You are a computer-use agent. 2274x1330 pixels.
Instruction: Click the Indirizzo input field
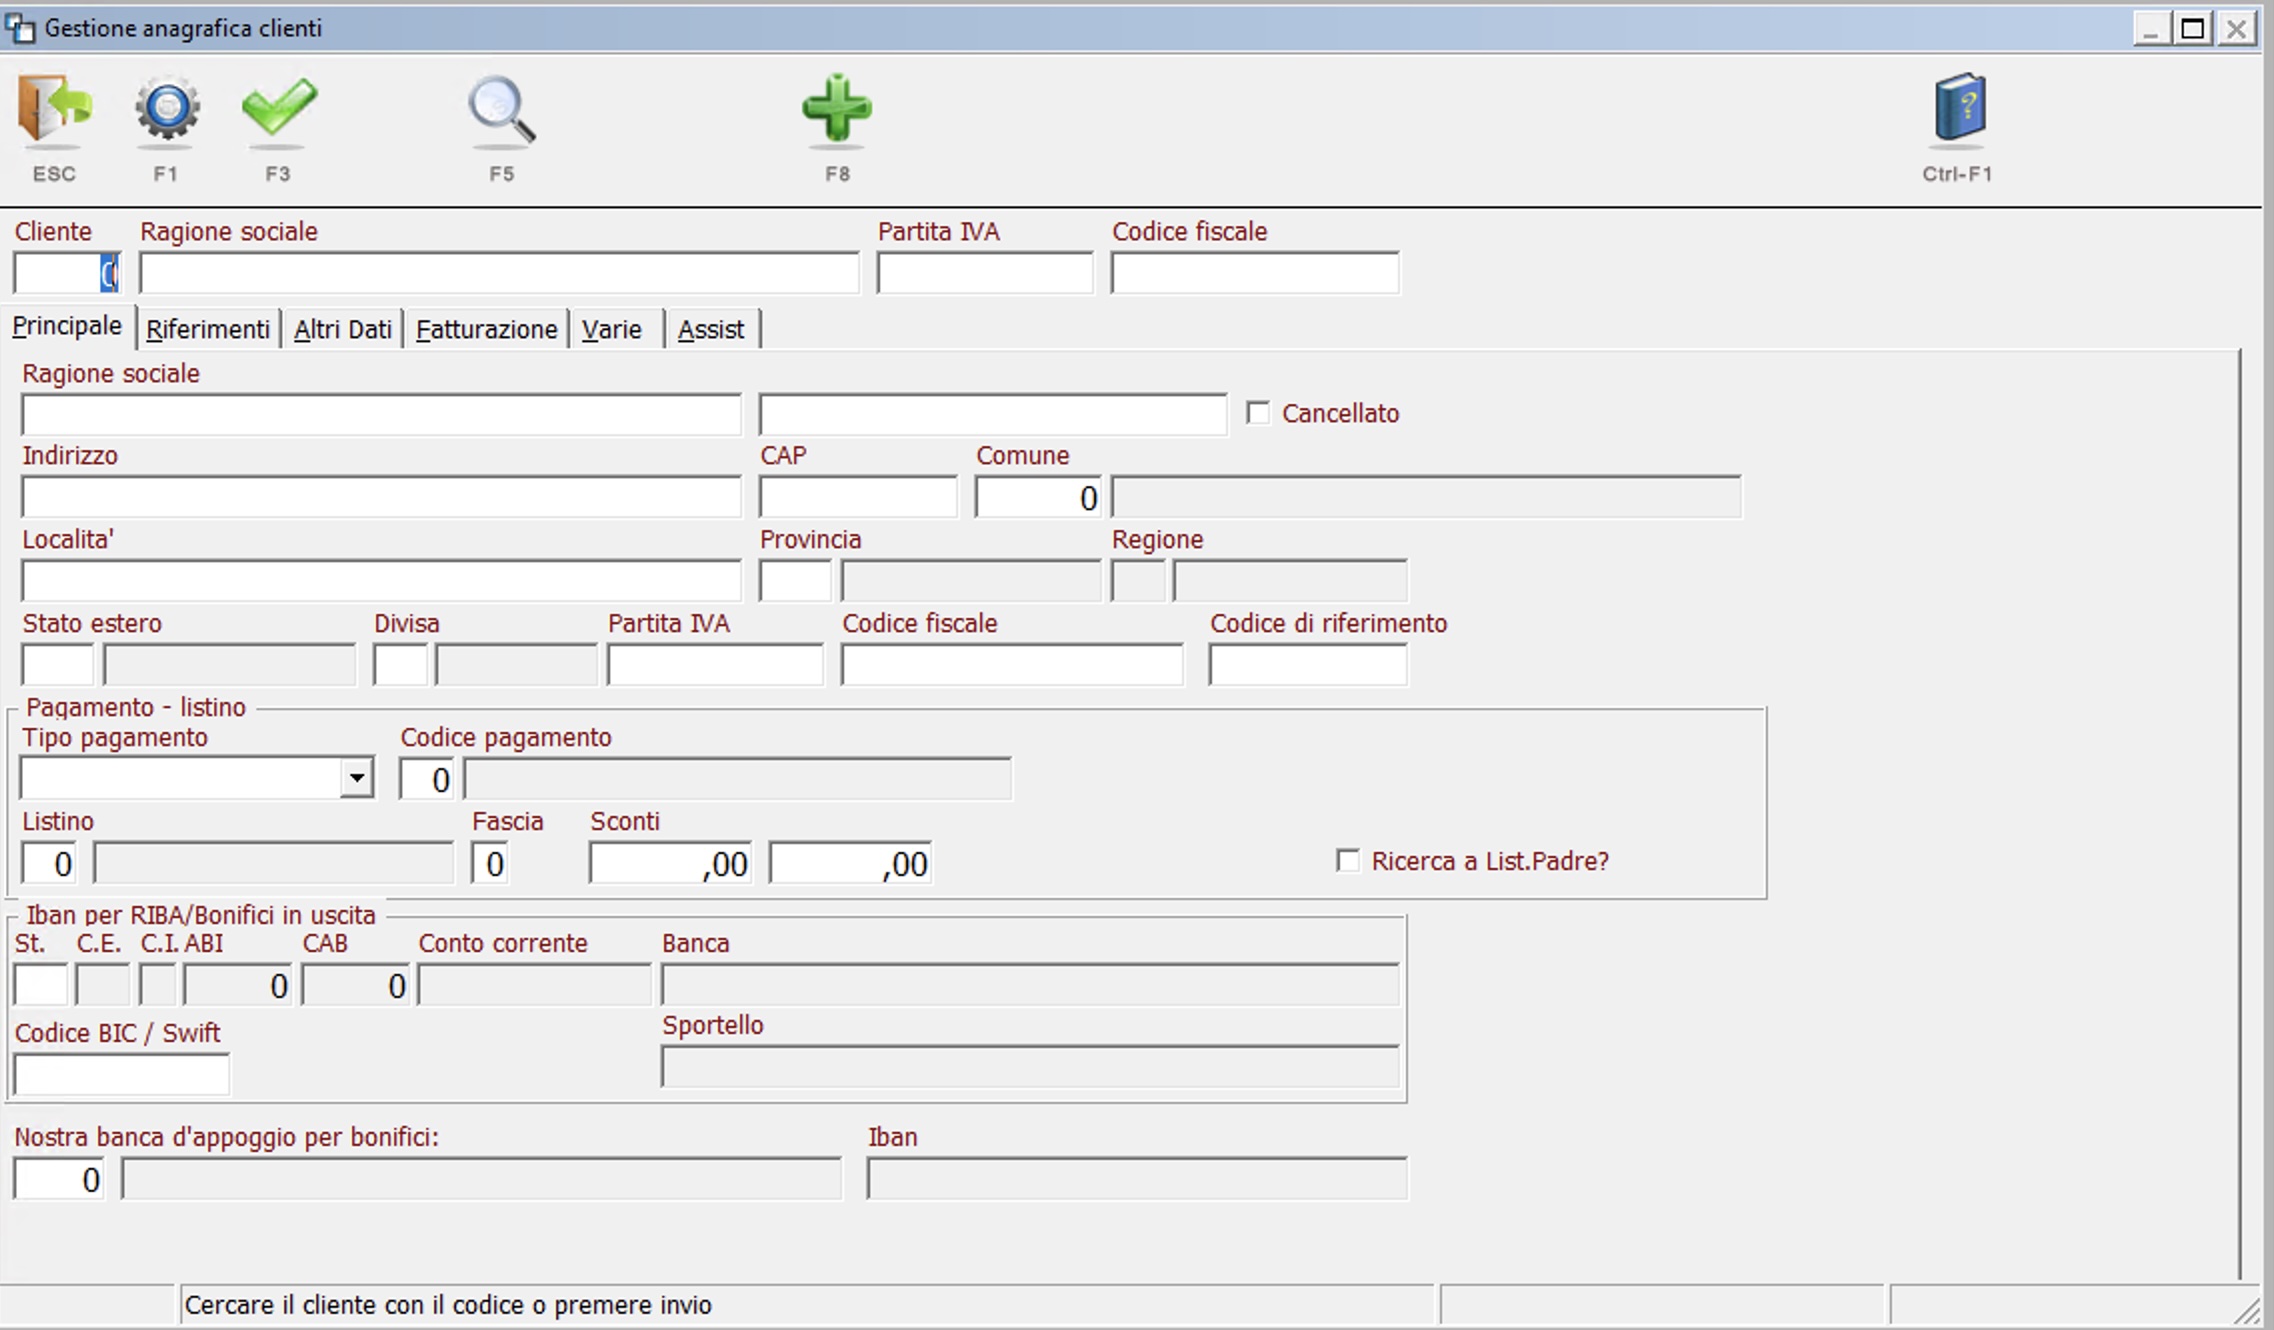pos(380,497)
